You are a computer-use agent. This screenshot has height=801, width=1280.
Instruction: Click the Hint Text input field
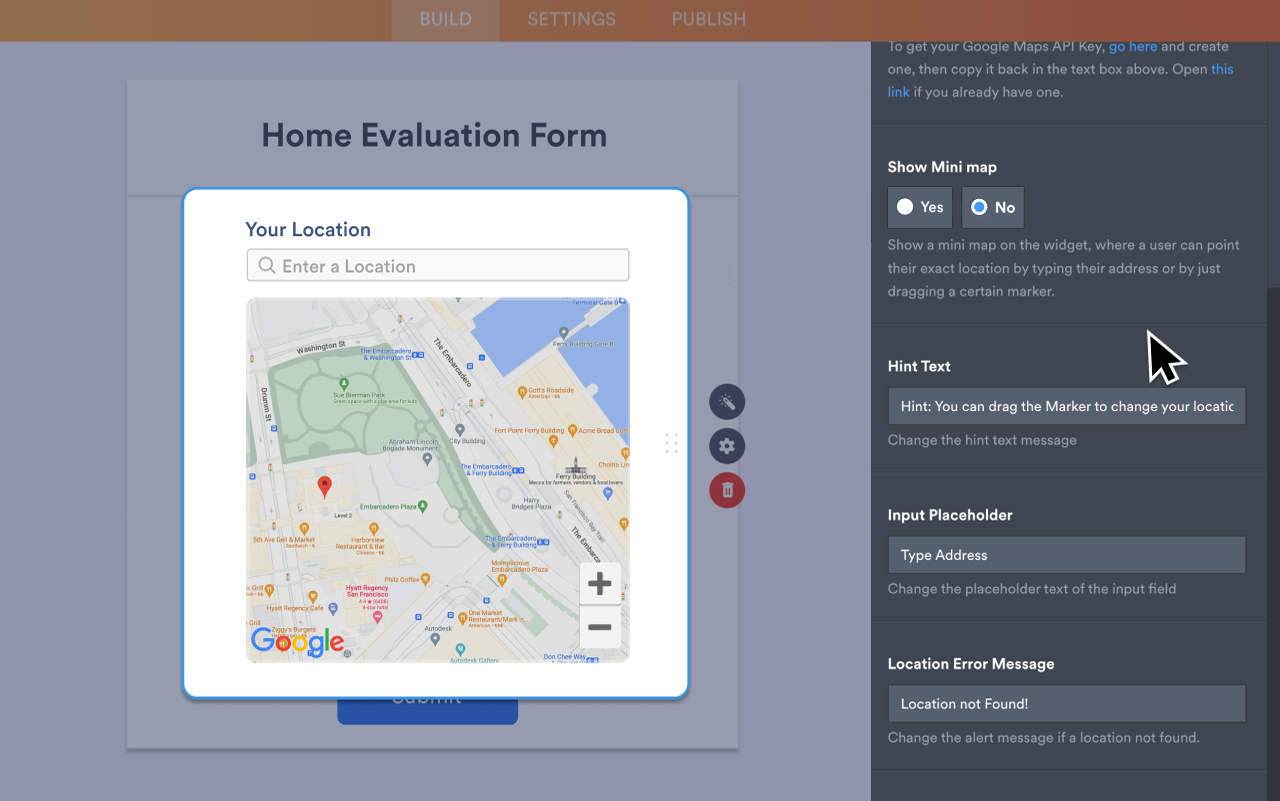(x=1066, y=406)
